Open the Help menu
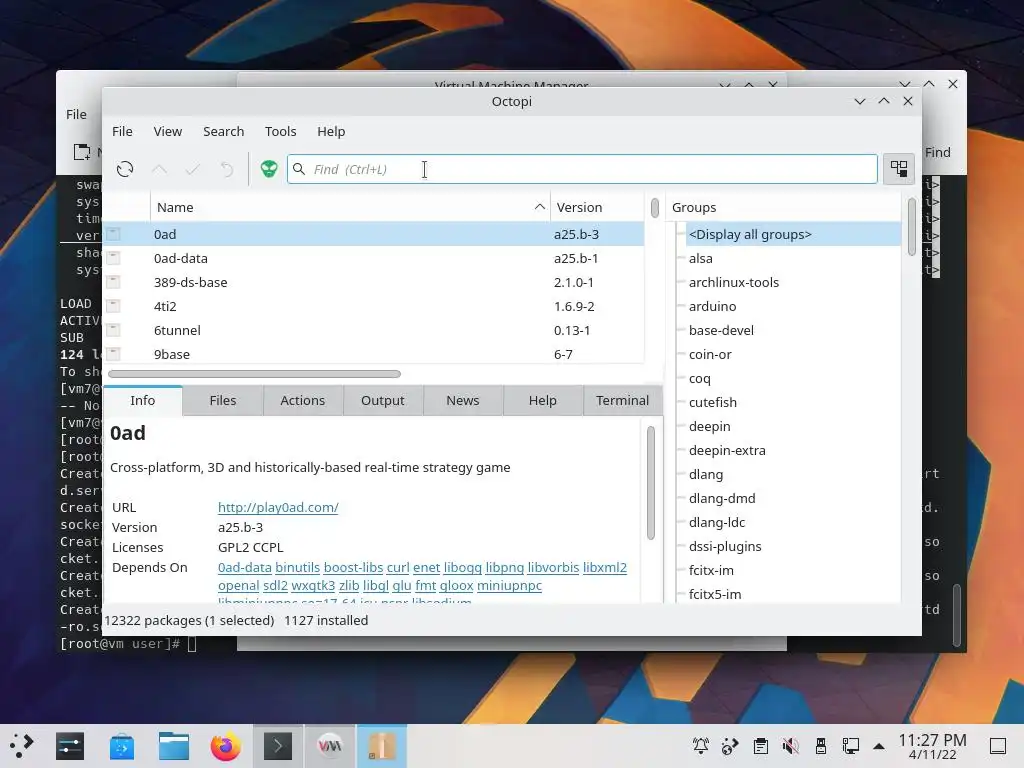1024x768 pixels. [x=331, y=131]
